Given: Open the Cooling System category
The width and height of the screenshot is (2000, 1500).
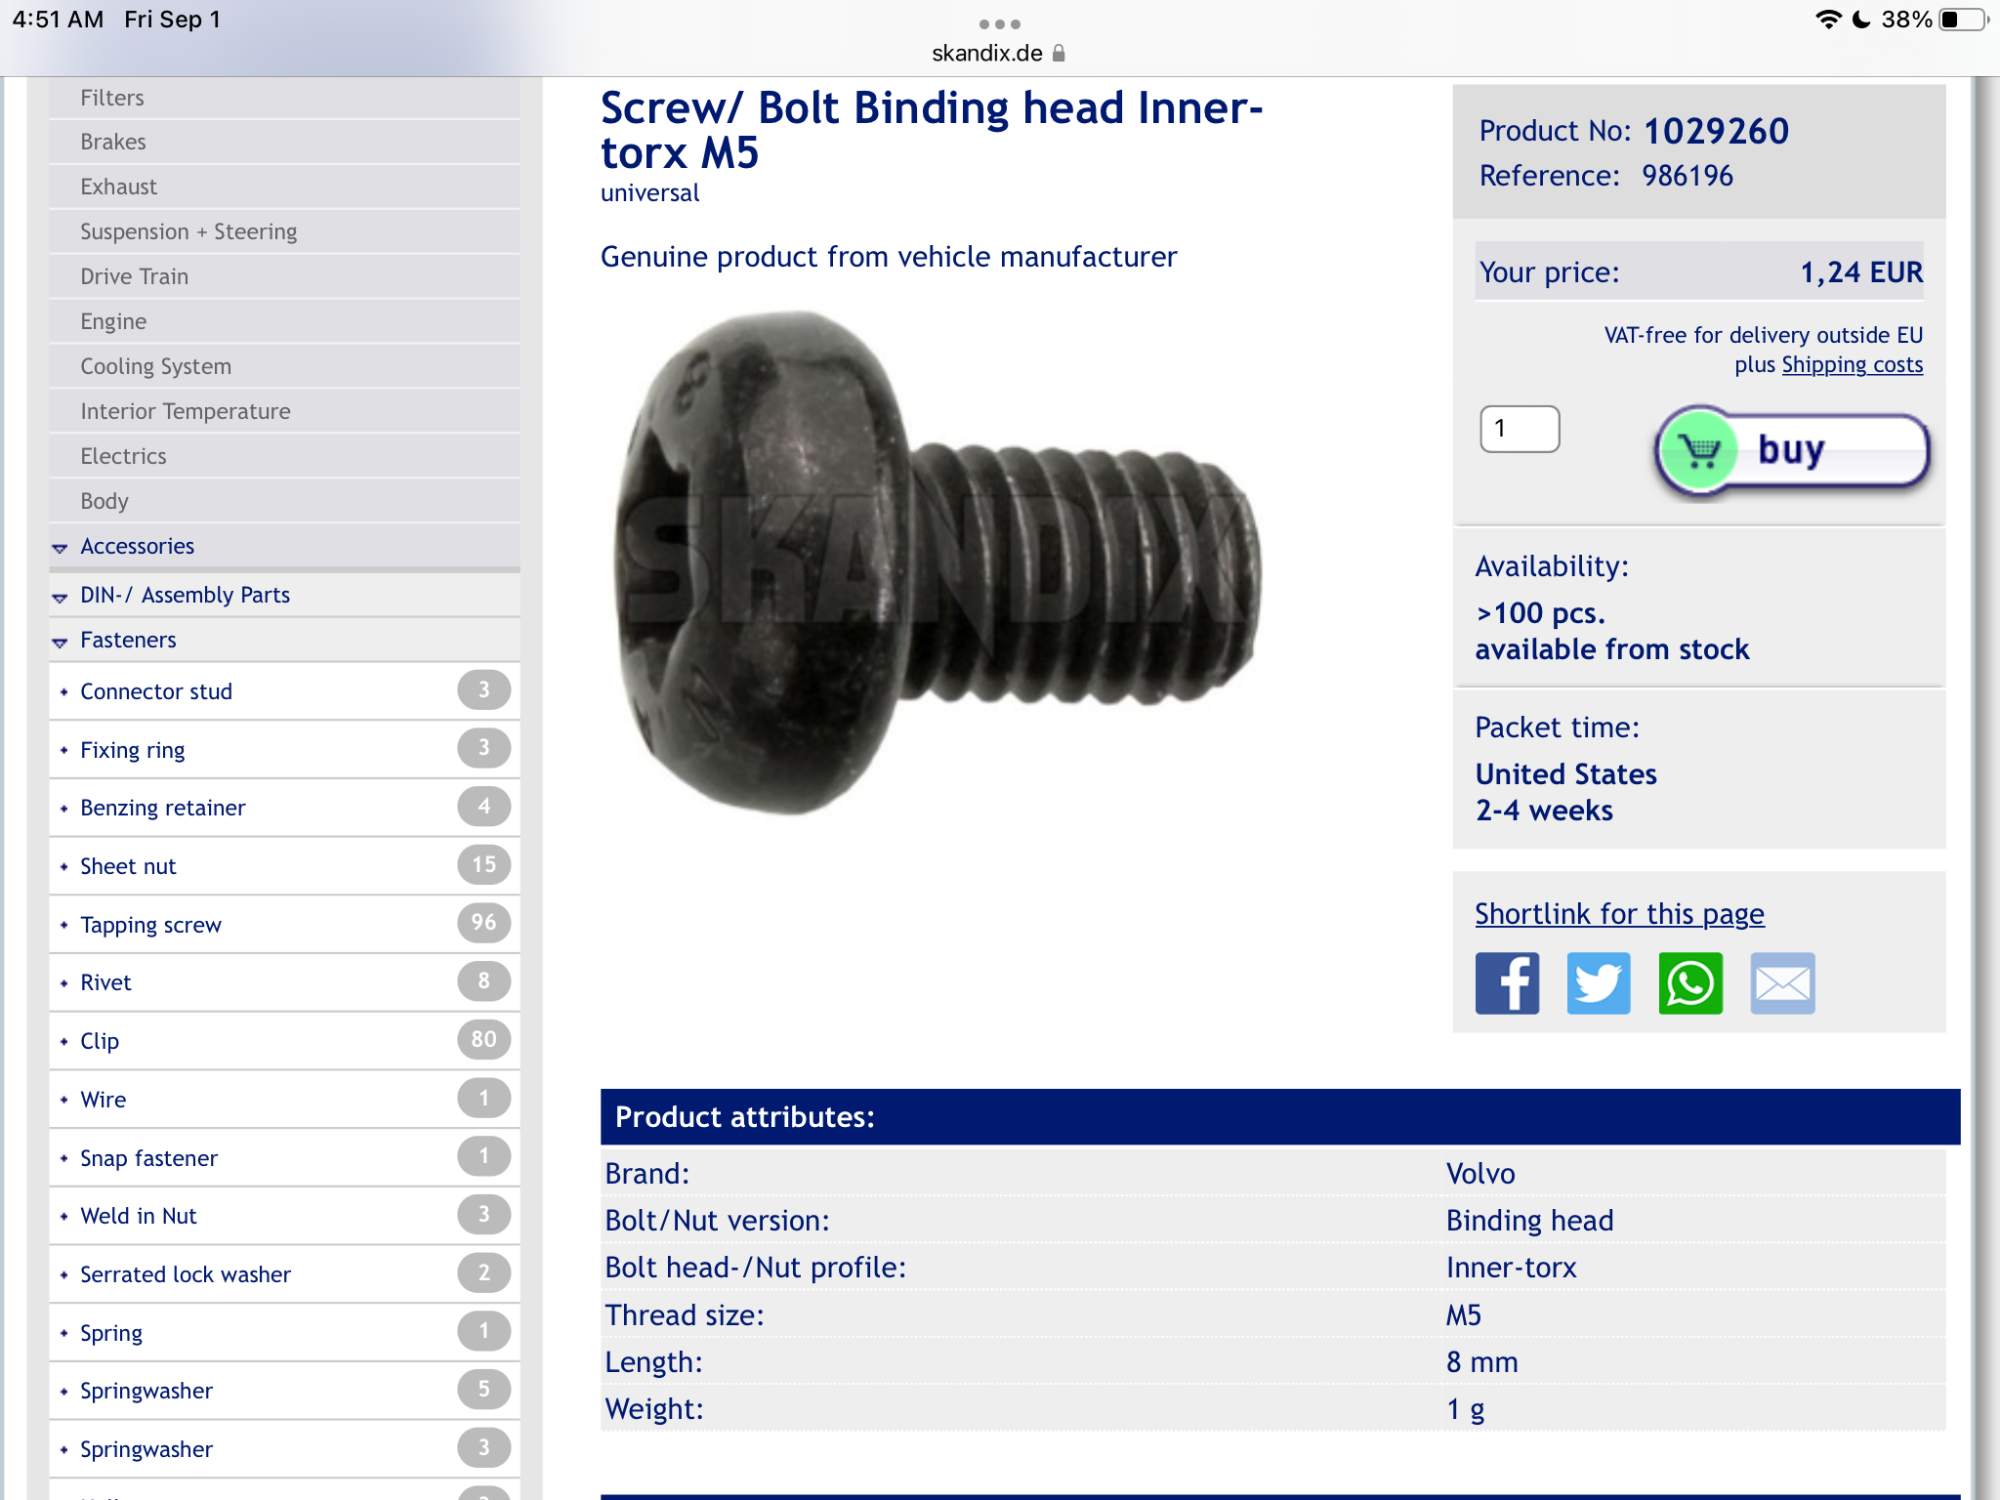Looking at the screenshot, I should (x=156, y=367).
